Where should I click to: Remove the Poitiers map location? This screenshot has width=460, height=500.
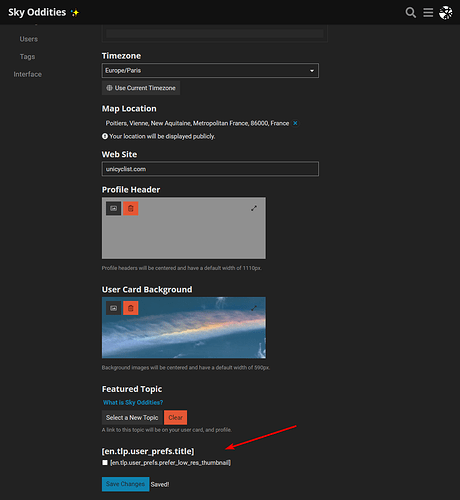tap(295, 123)
